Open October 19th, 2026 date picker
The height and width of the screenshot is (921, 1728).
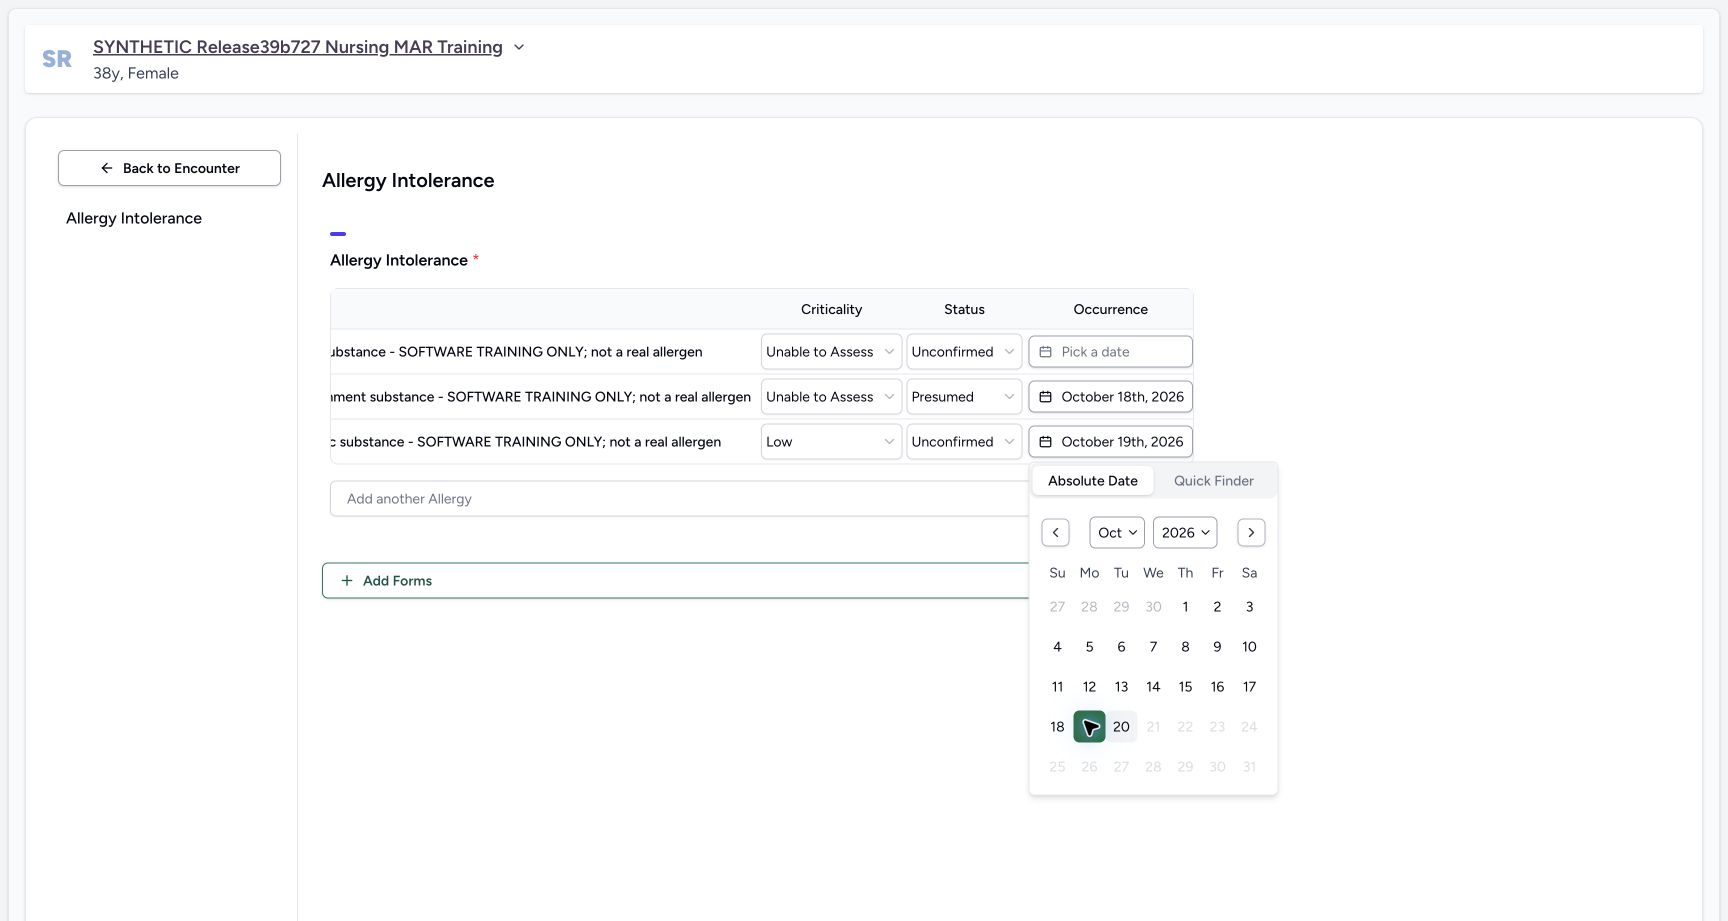[1110, 442]
